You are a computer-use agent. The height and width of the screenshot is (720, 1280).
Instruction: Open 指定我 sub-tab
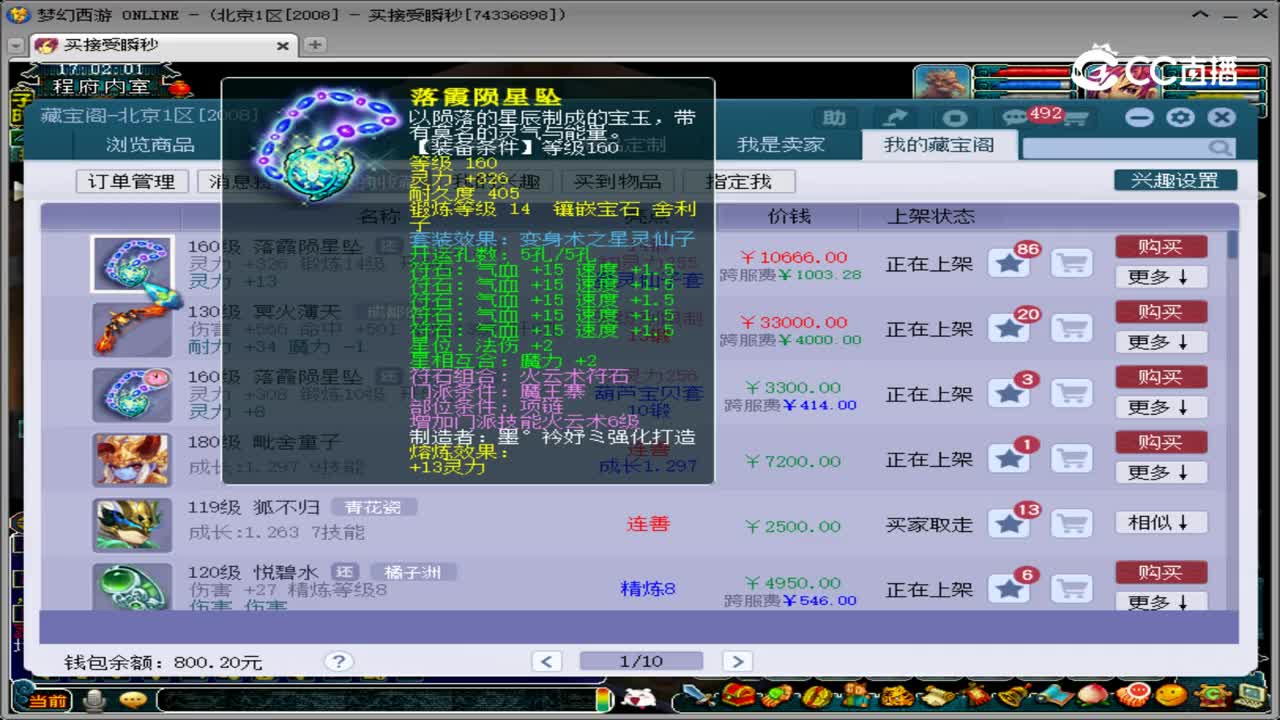tap(738, 181)
